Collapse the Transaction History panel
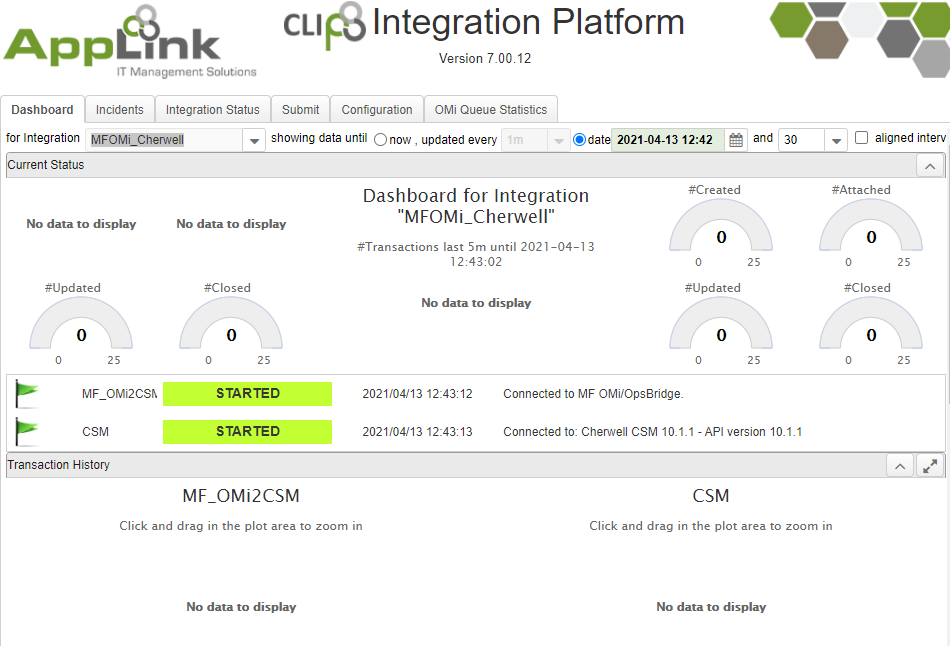The height and width of the screenshot is (646, 950). [x=900, y=466]
